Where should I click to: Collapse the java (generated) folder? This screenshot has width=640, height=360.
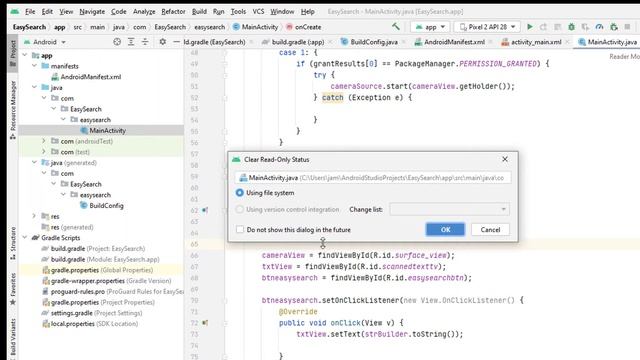[x=35, y=162]
